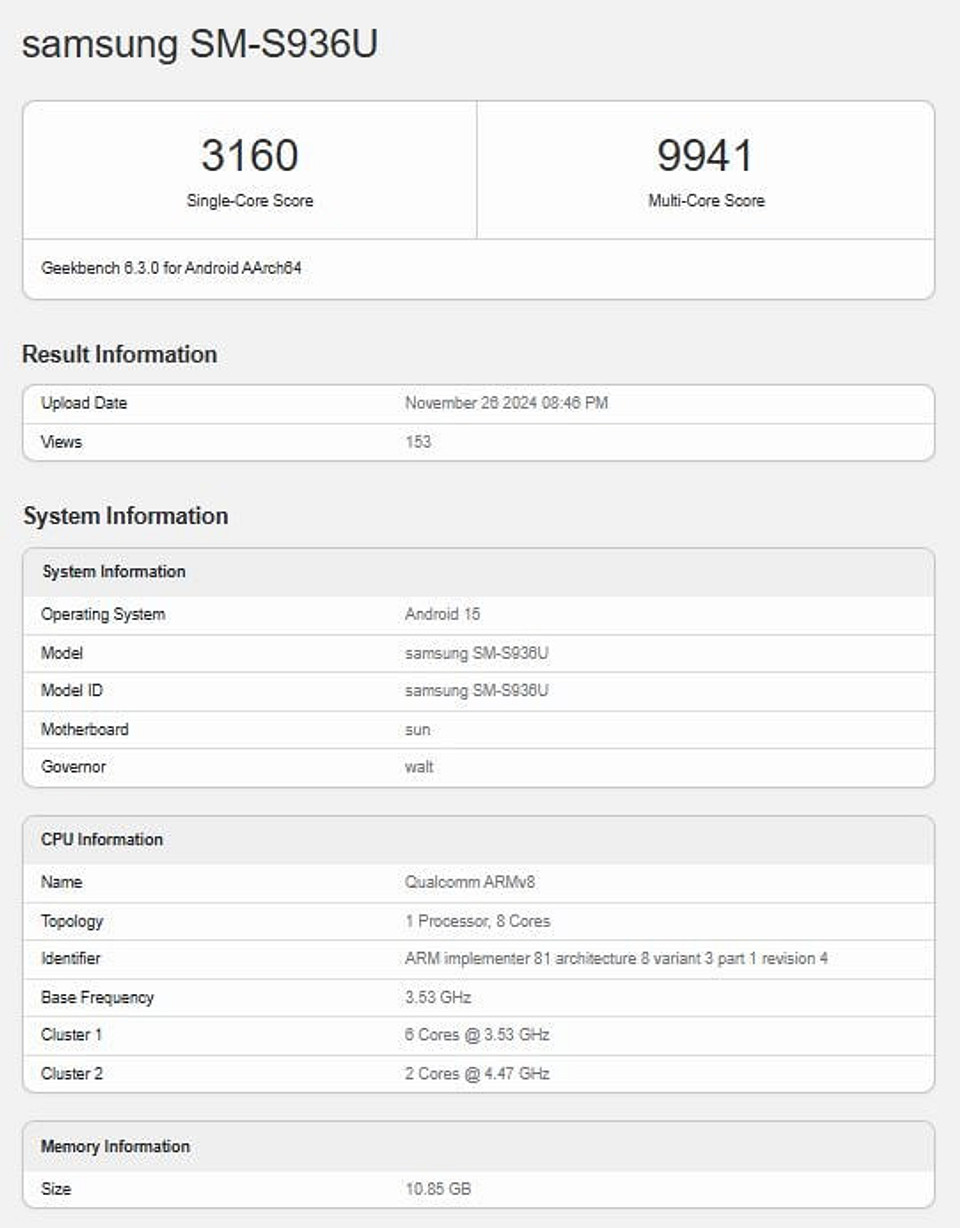This screenshot has height=1228, width=960.
Task: Click the Result Information section heading
Action: tap(120, 354)
